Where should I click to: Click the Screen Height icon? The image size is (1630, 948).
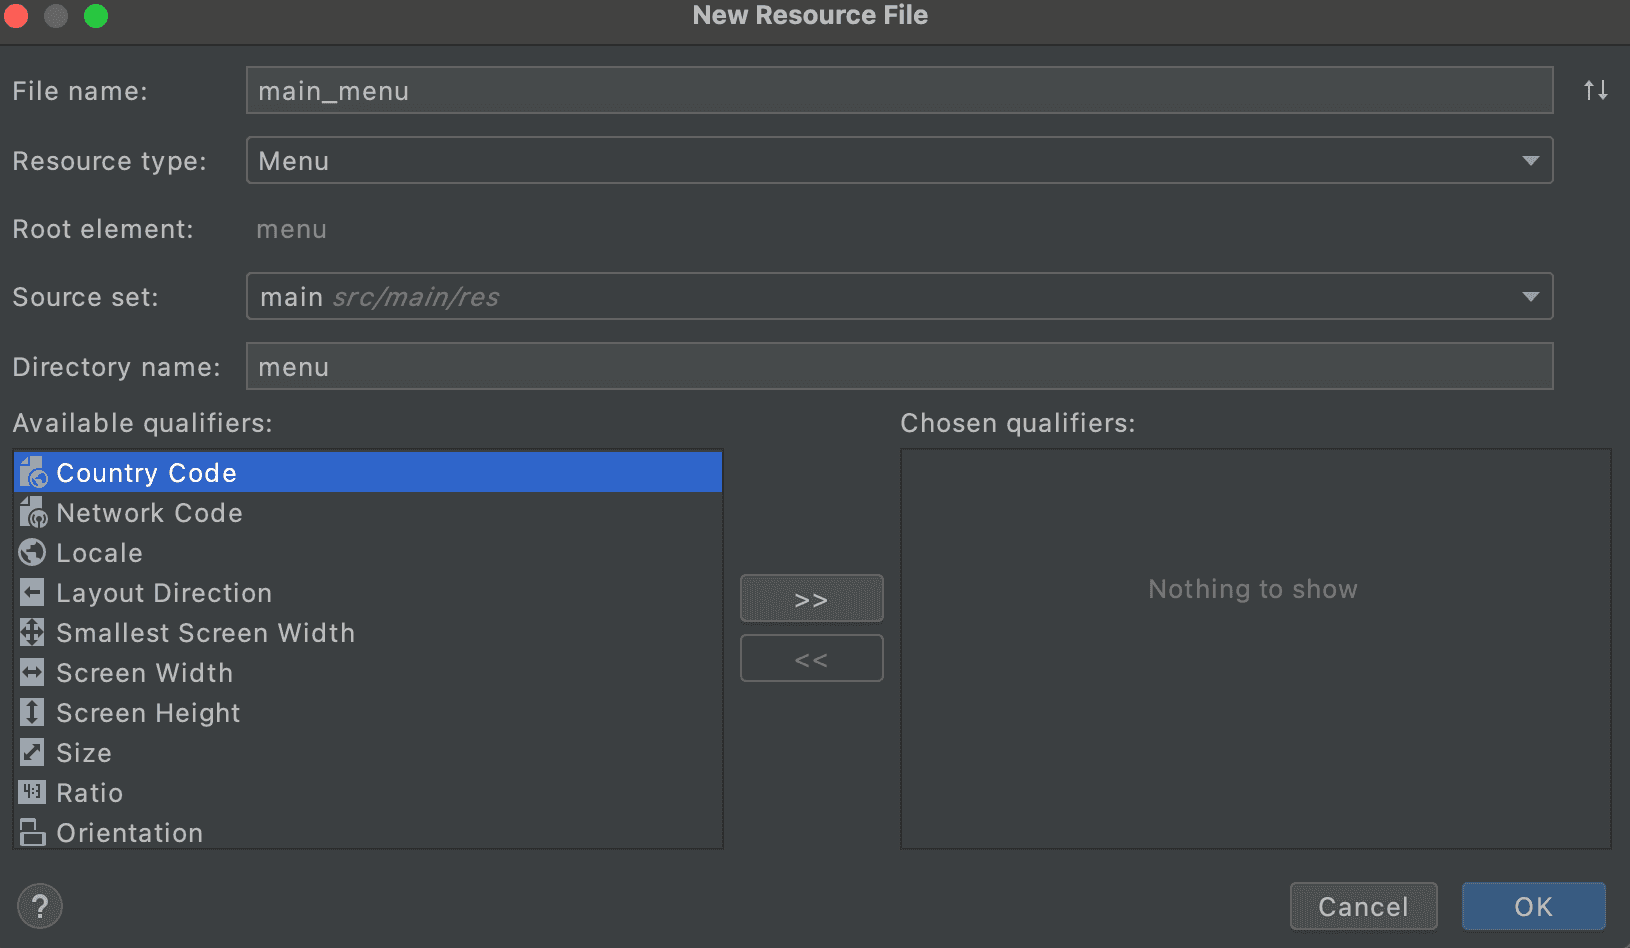tap(33, 712)
